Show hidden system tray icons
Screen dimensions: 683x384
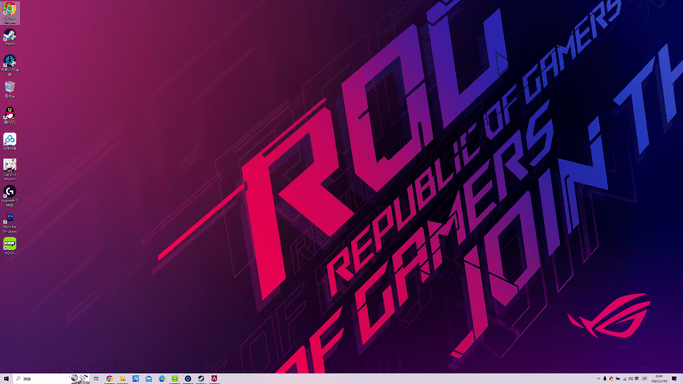[x=598, y=379]
